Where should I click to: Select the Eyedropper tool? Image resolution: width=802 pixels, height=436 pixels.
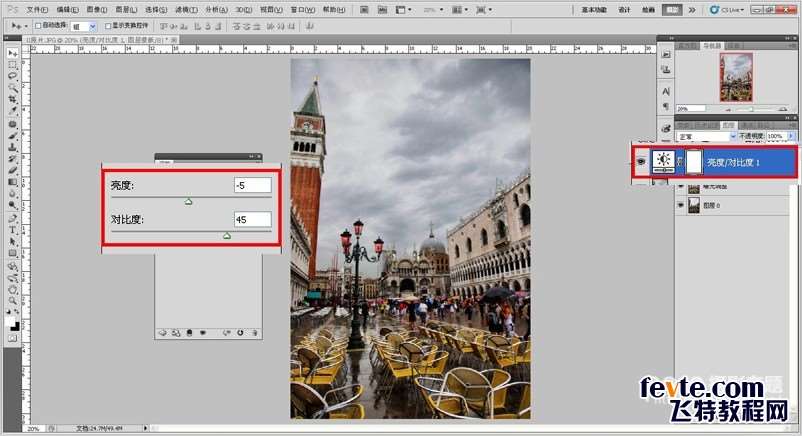(x=12, y=110)
